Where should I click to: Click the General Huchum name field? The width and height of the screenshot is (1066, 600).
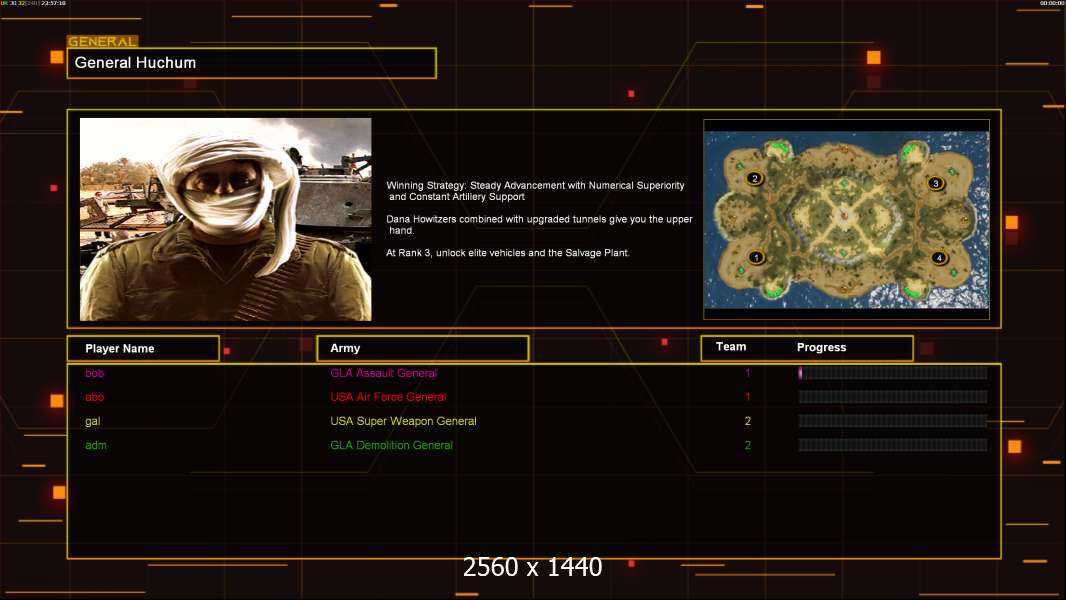coord(252,63)
